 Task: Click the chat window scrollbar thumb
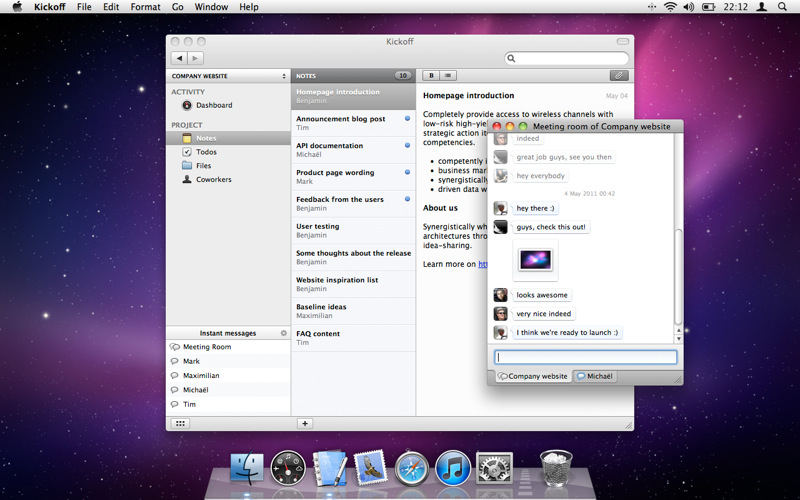tap(678, 277)
